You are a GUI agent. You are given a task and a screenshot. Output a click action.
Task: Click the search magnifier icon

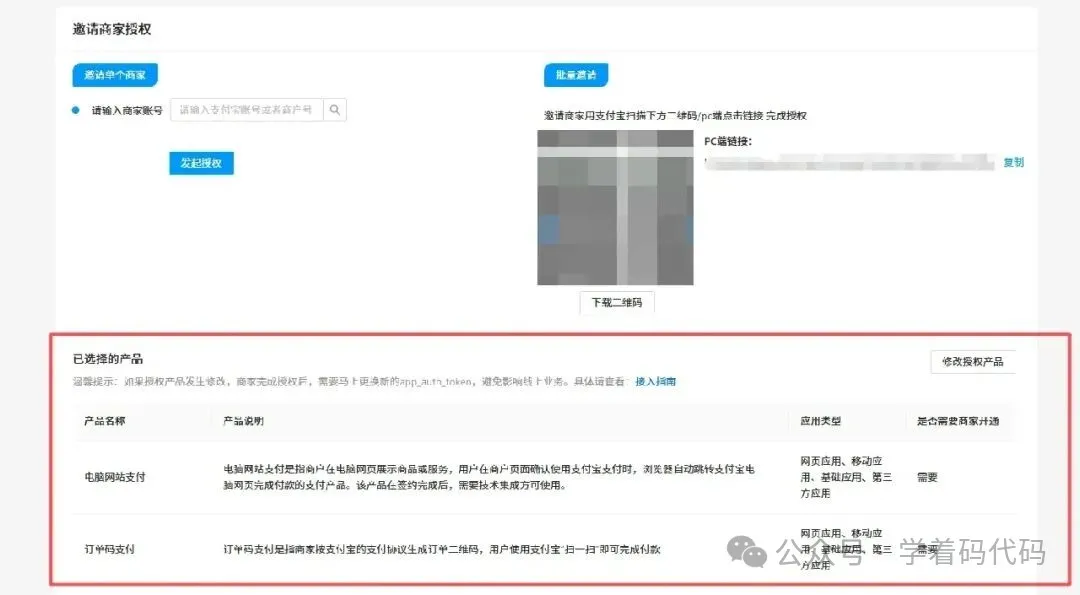click(335, 109)
